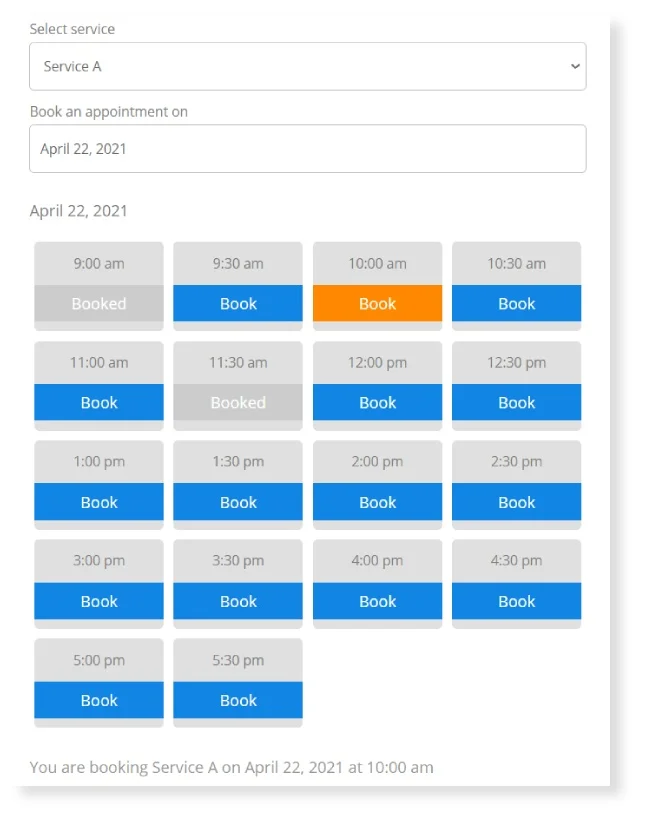The height and width of the screenshot is (820, 650).
Task: Book the 3:00 pm appointment
Action: tap(99, 601)
